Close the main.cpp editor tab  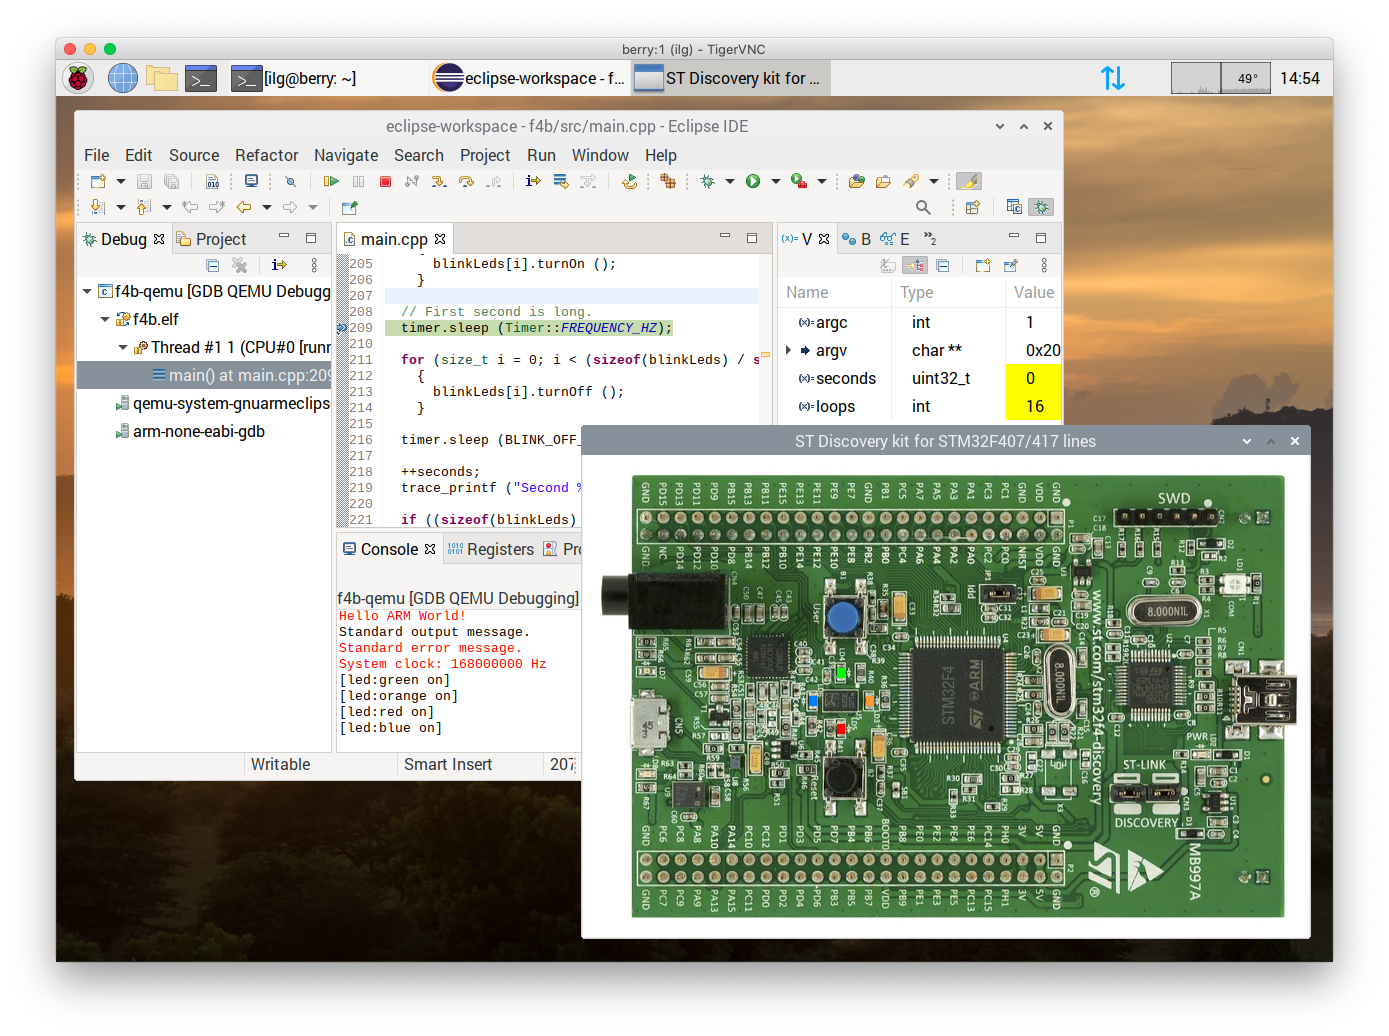(440, 239)
